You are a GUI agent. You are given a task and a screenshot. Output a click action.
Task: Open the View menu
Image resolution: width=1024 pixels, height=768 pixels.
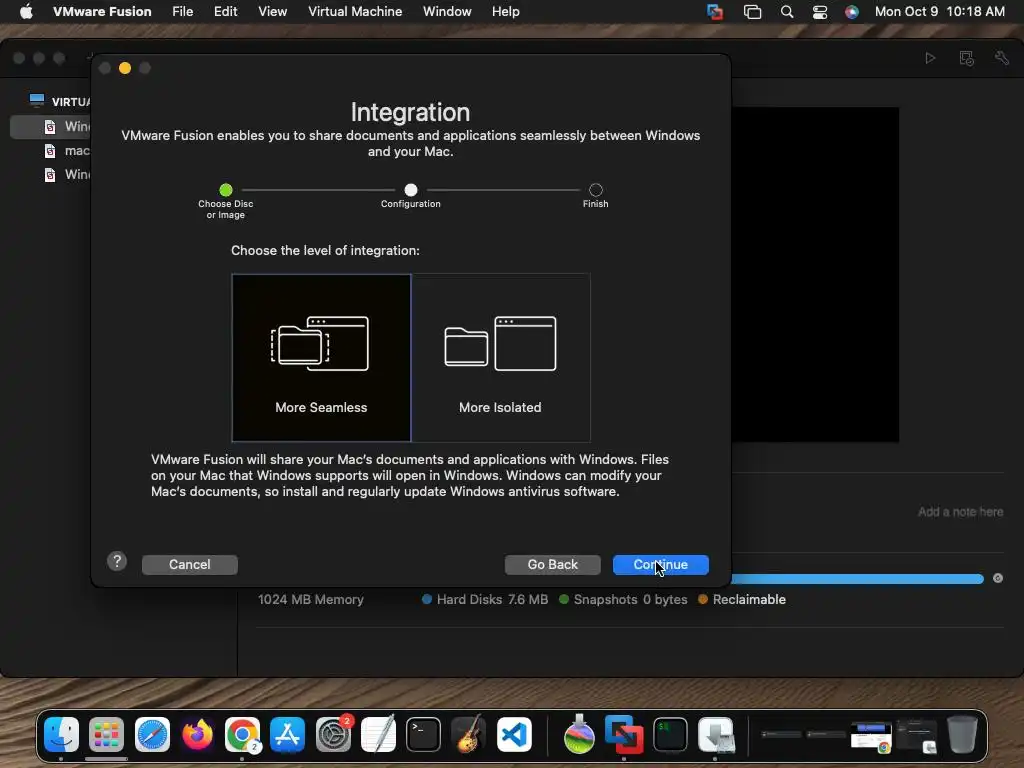click(272, 12)
